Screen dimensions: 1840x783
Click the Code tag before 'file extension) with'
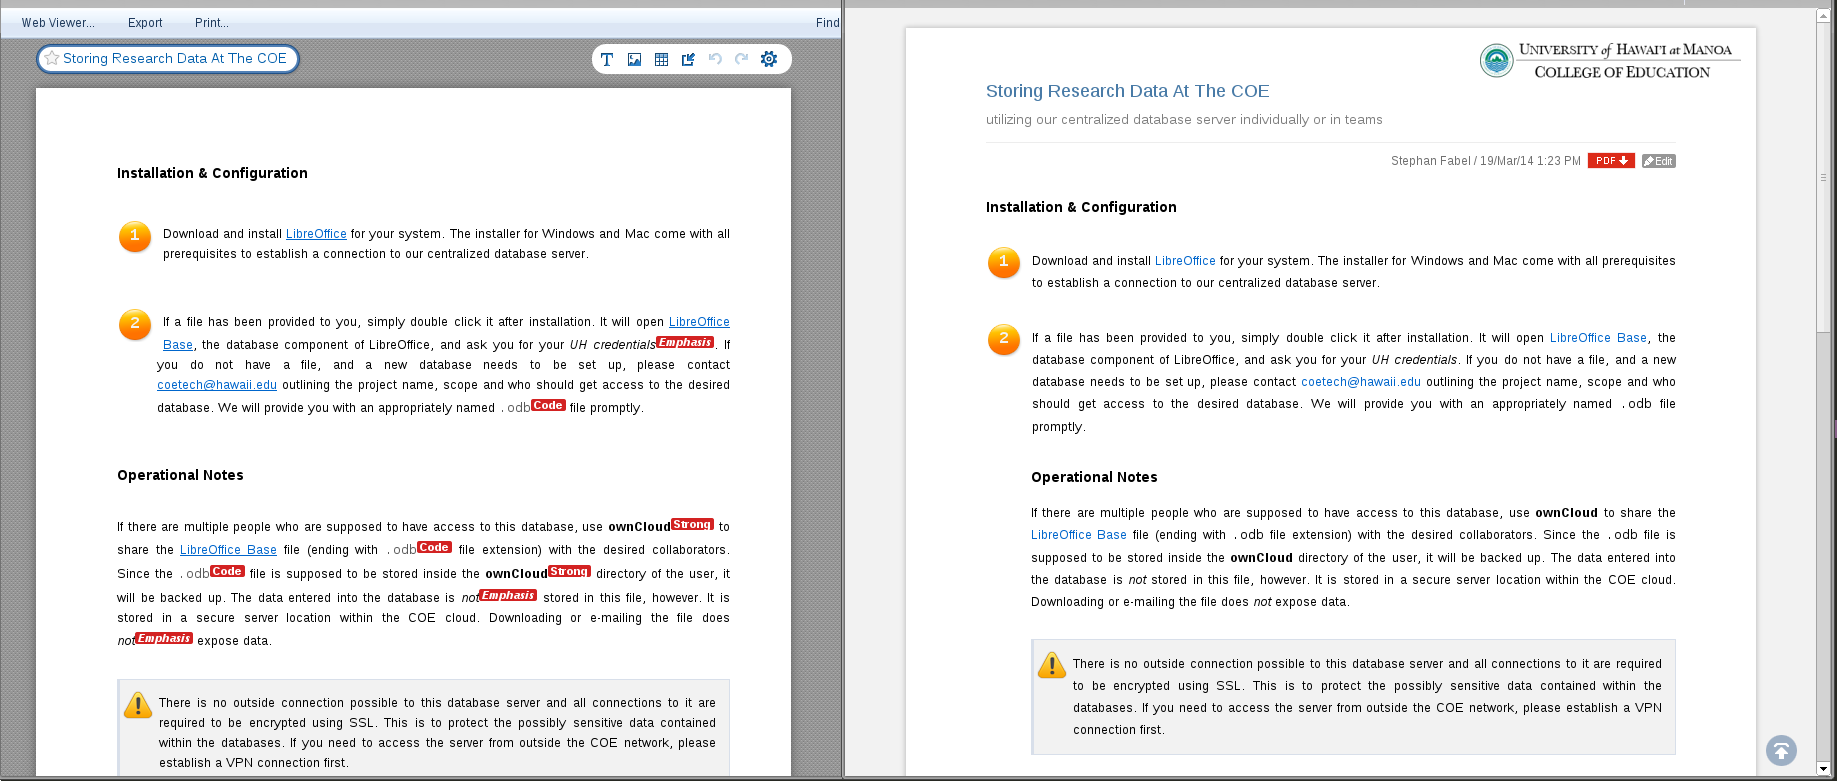click(x=434, y=547)
